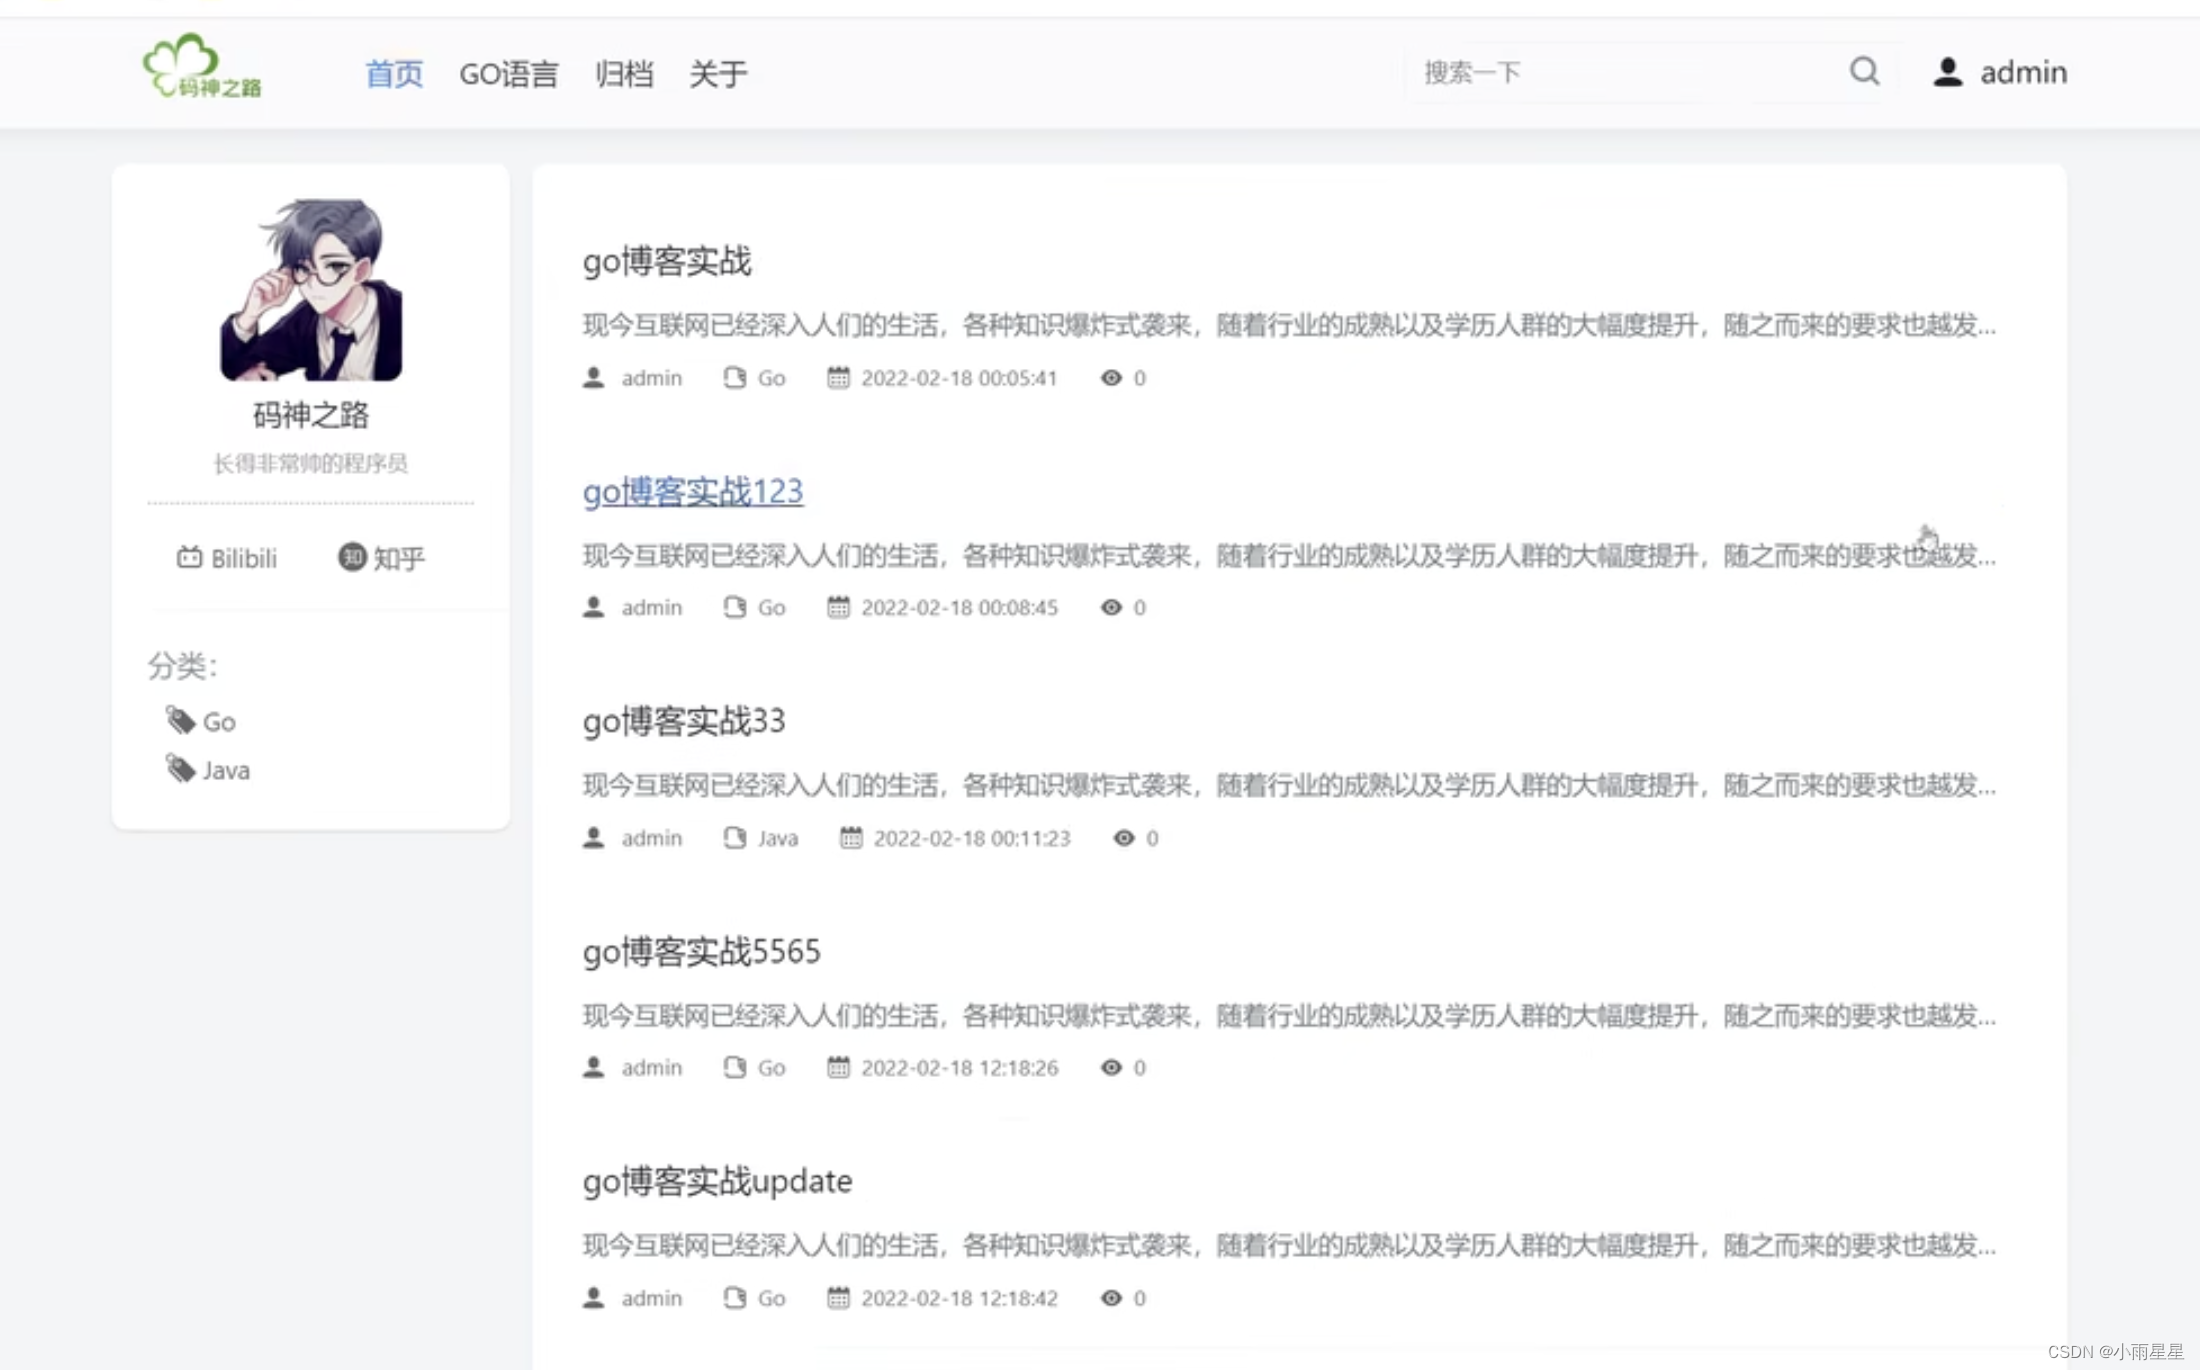The height and width of the screenshot is (1370, 2200).
Task: Click the admin user avatar icon
Action: (x=1947, y=72)
